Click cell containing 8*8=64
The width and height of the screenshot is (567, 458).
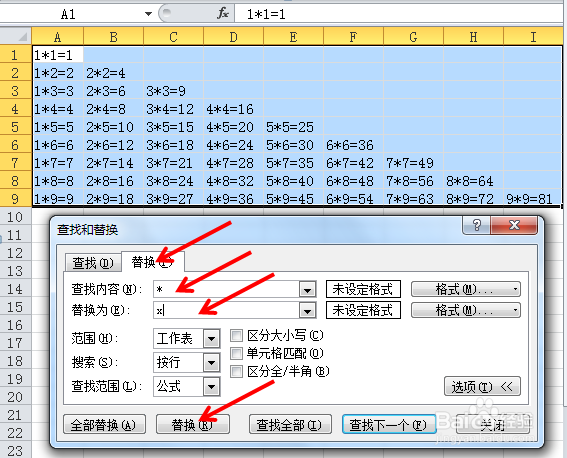(473, 181)
